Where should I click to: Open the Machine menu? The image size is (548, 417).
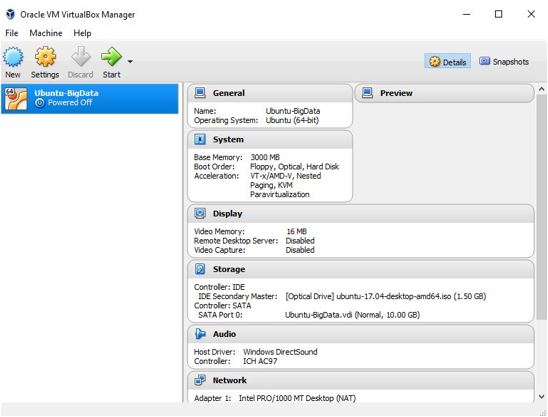(46, 33)
